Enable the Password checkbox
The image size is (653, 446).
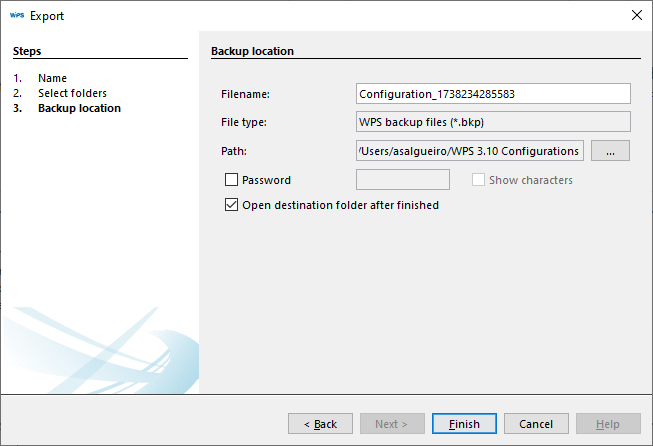point(232,180)
